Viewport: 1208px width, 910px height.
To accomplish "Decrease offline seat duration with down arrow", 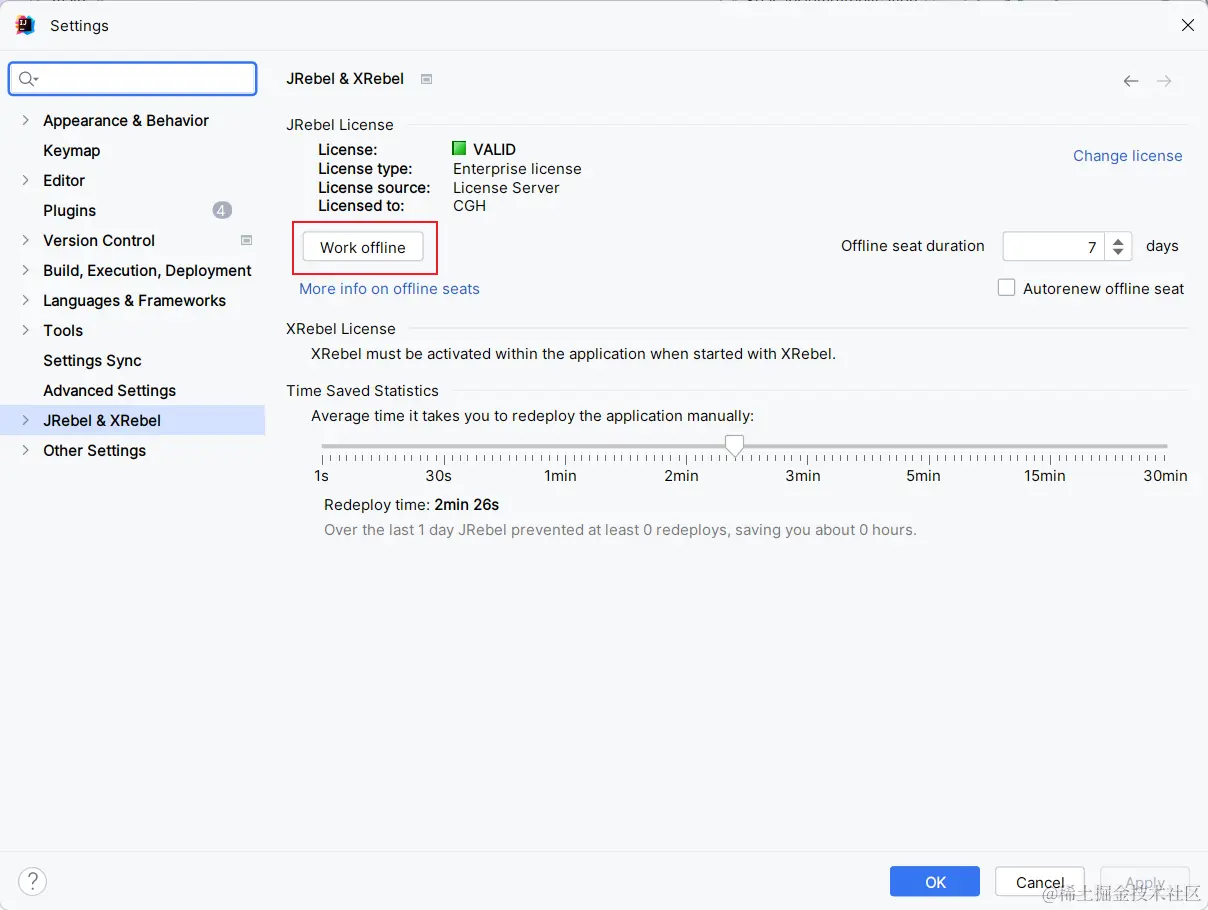I will (1119, 252).
